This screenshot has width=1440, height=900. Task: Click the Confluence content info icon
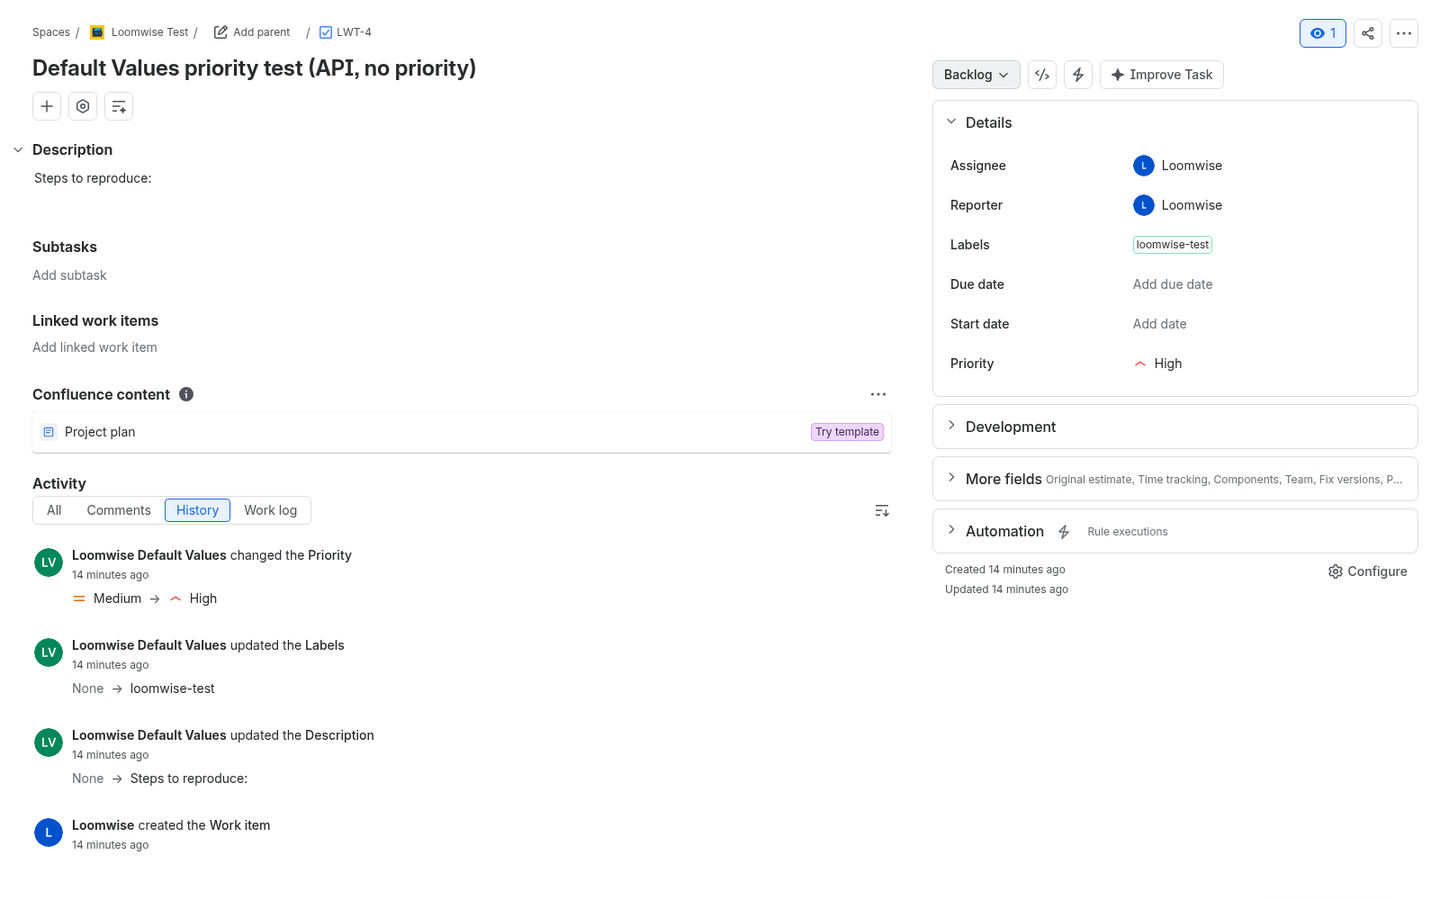coord(186,394)
